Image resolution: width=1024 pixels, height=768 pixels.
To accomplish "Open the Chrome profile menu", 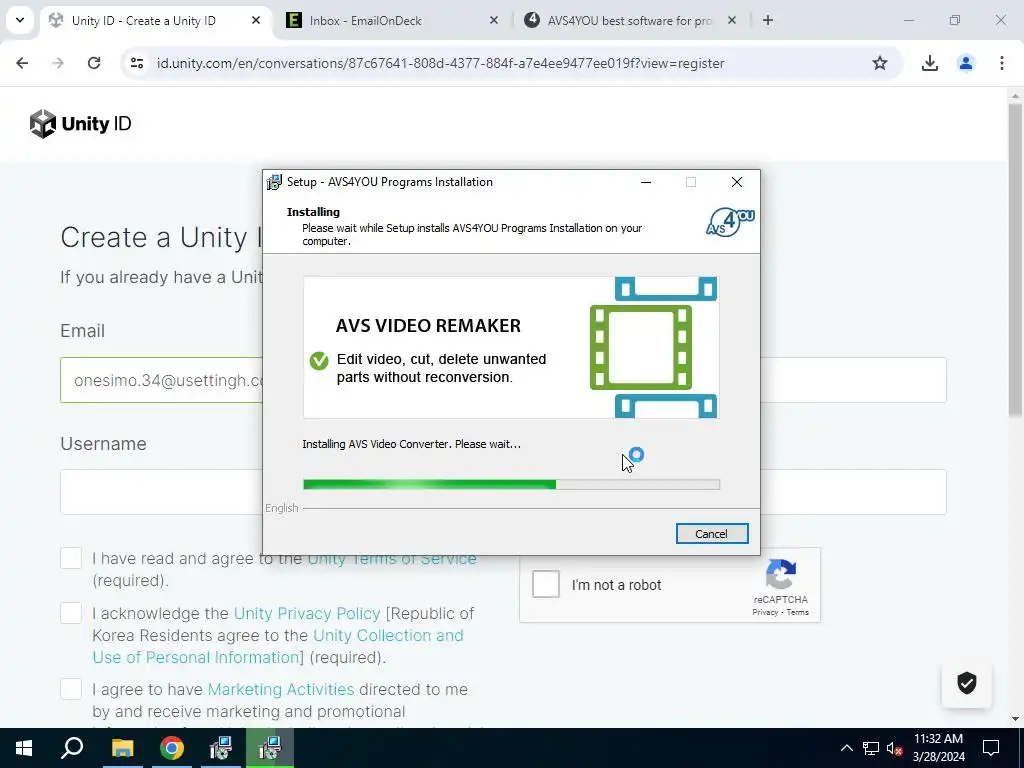I will pos(966,63).
